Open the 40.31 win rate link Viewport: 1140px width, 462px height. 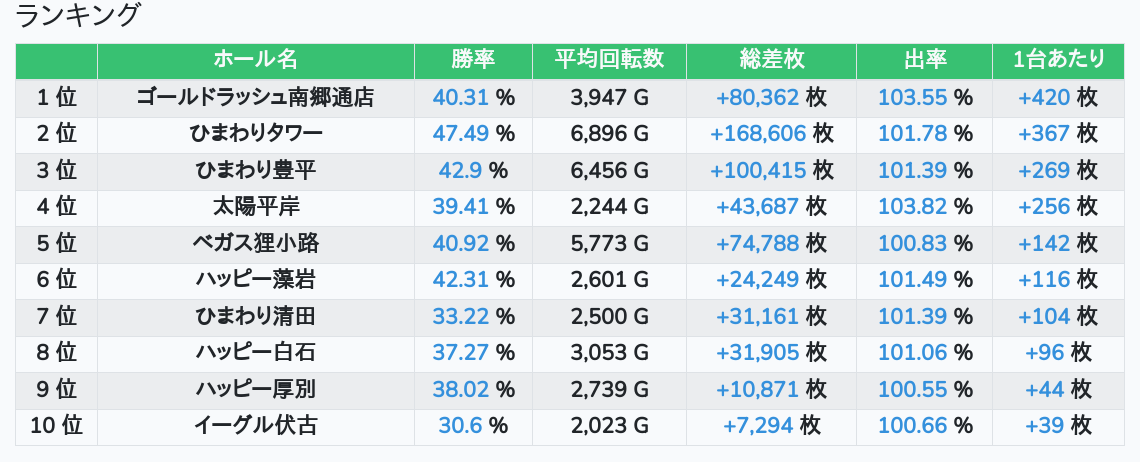click(461, 98)
